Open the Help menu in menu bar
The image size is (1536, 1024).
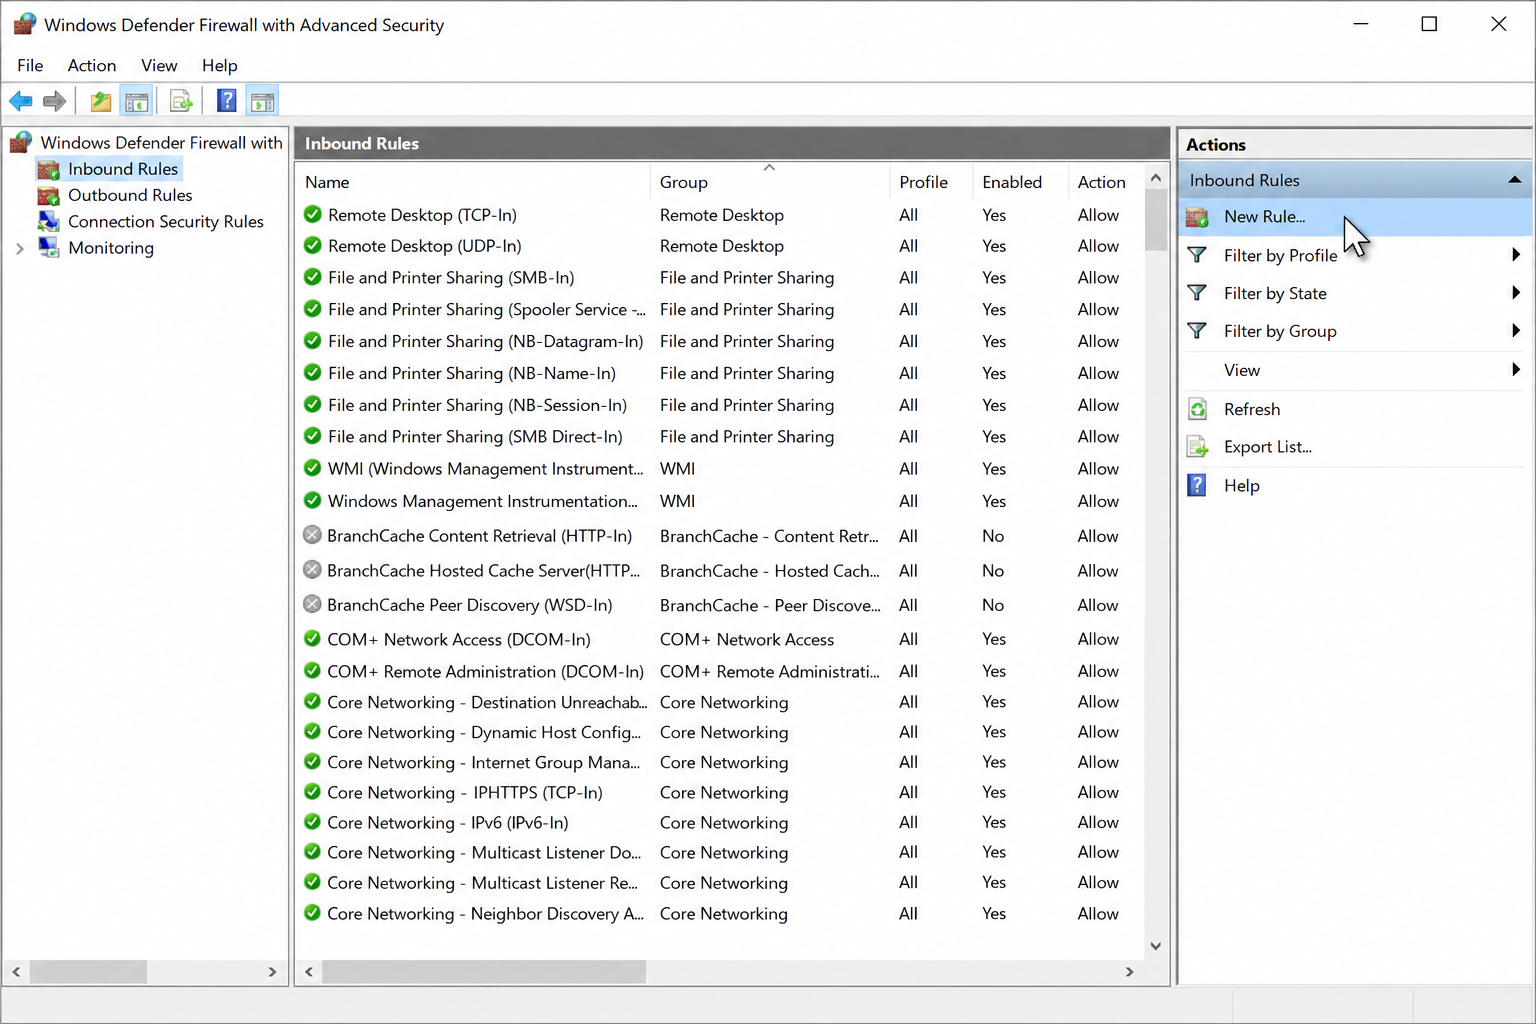coord(220,65)
